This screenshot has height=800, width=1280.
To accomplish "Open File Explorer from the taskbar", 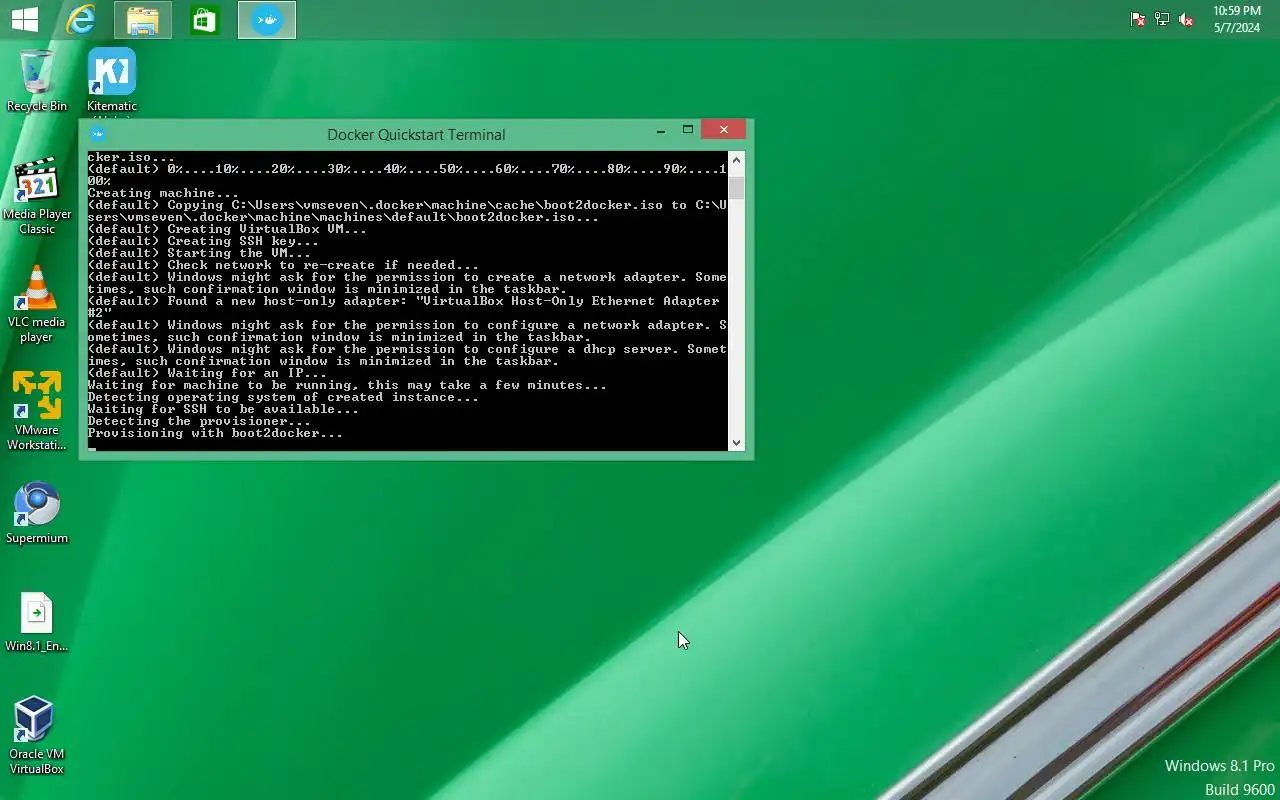I will [x=143, y=19].
